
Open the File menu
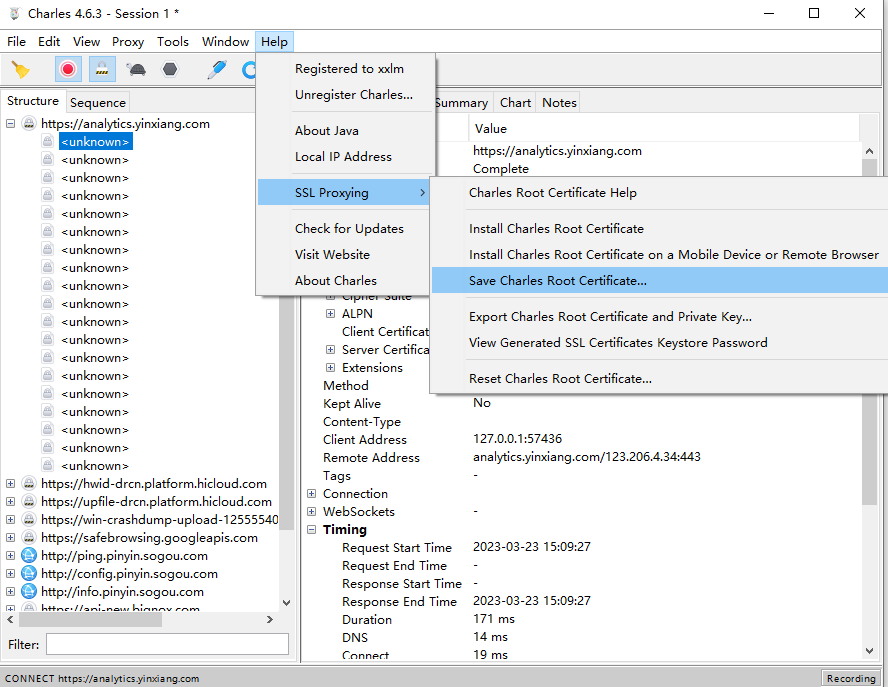pyautogui.click(x=16, y=42)
